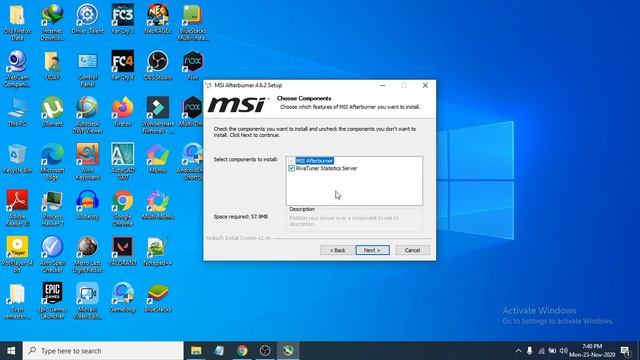Select the Gameloop desktop icon
Screen dimensions: 640x360
coord(122,298)
